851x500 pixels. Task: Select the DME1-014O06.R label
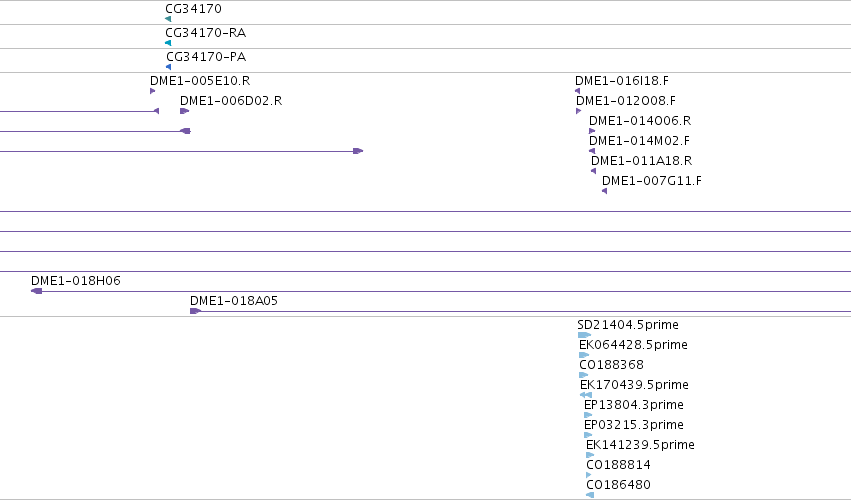pos(640,121)
